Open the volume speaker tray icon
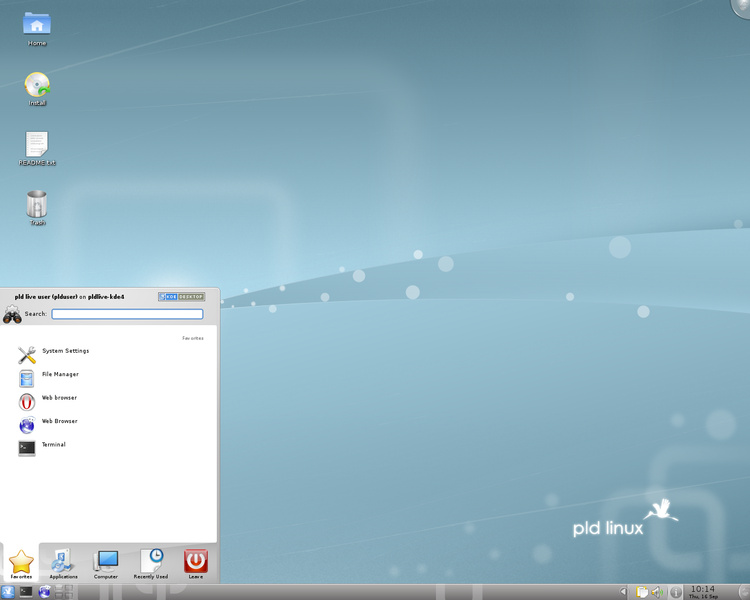The image size is (750, 600). (657, 592)
